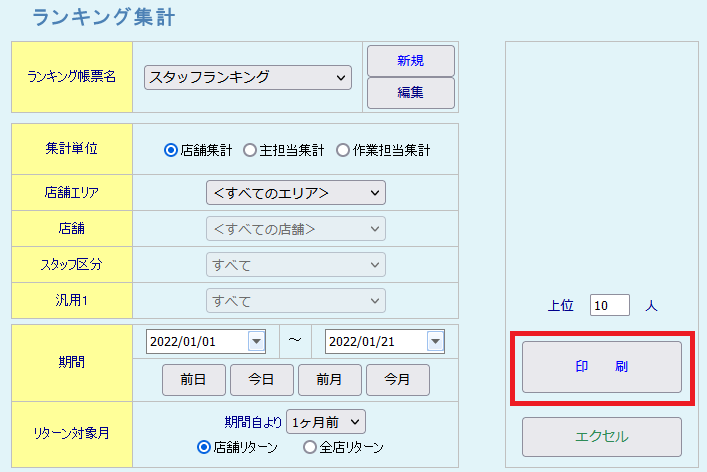
Task: Click the 編集 button
Action: coord(410,93)
